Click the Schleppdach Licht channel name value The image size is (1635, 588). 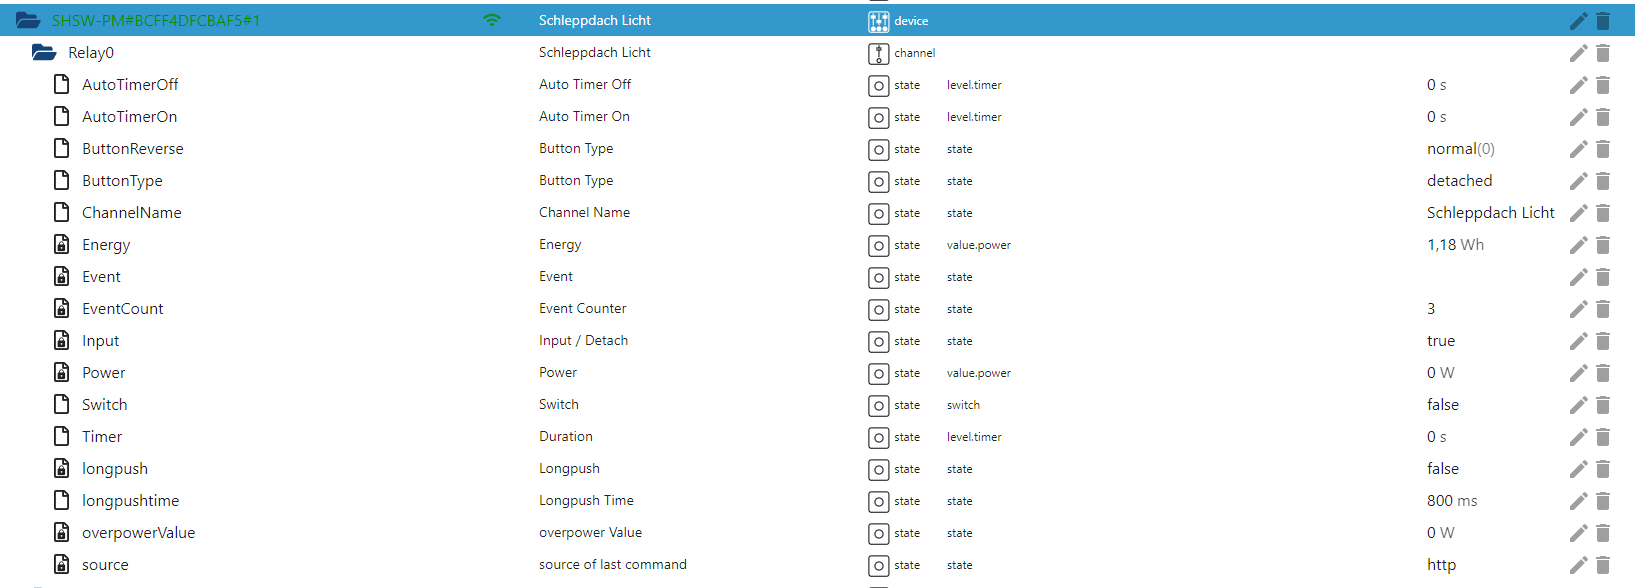(x=1490, y=213)
